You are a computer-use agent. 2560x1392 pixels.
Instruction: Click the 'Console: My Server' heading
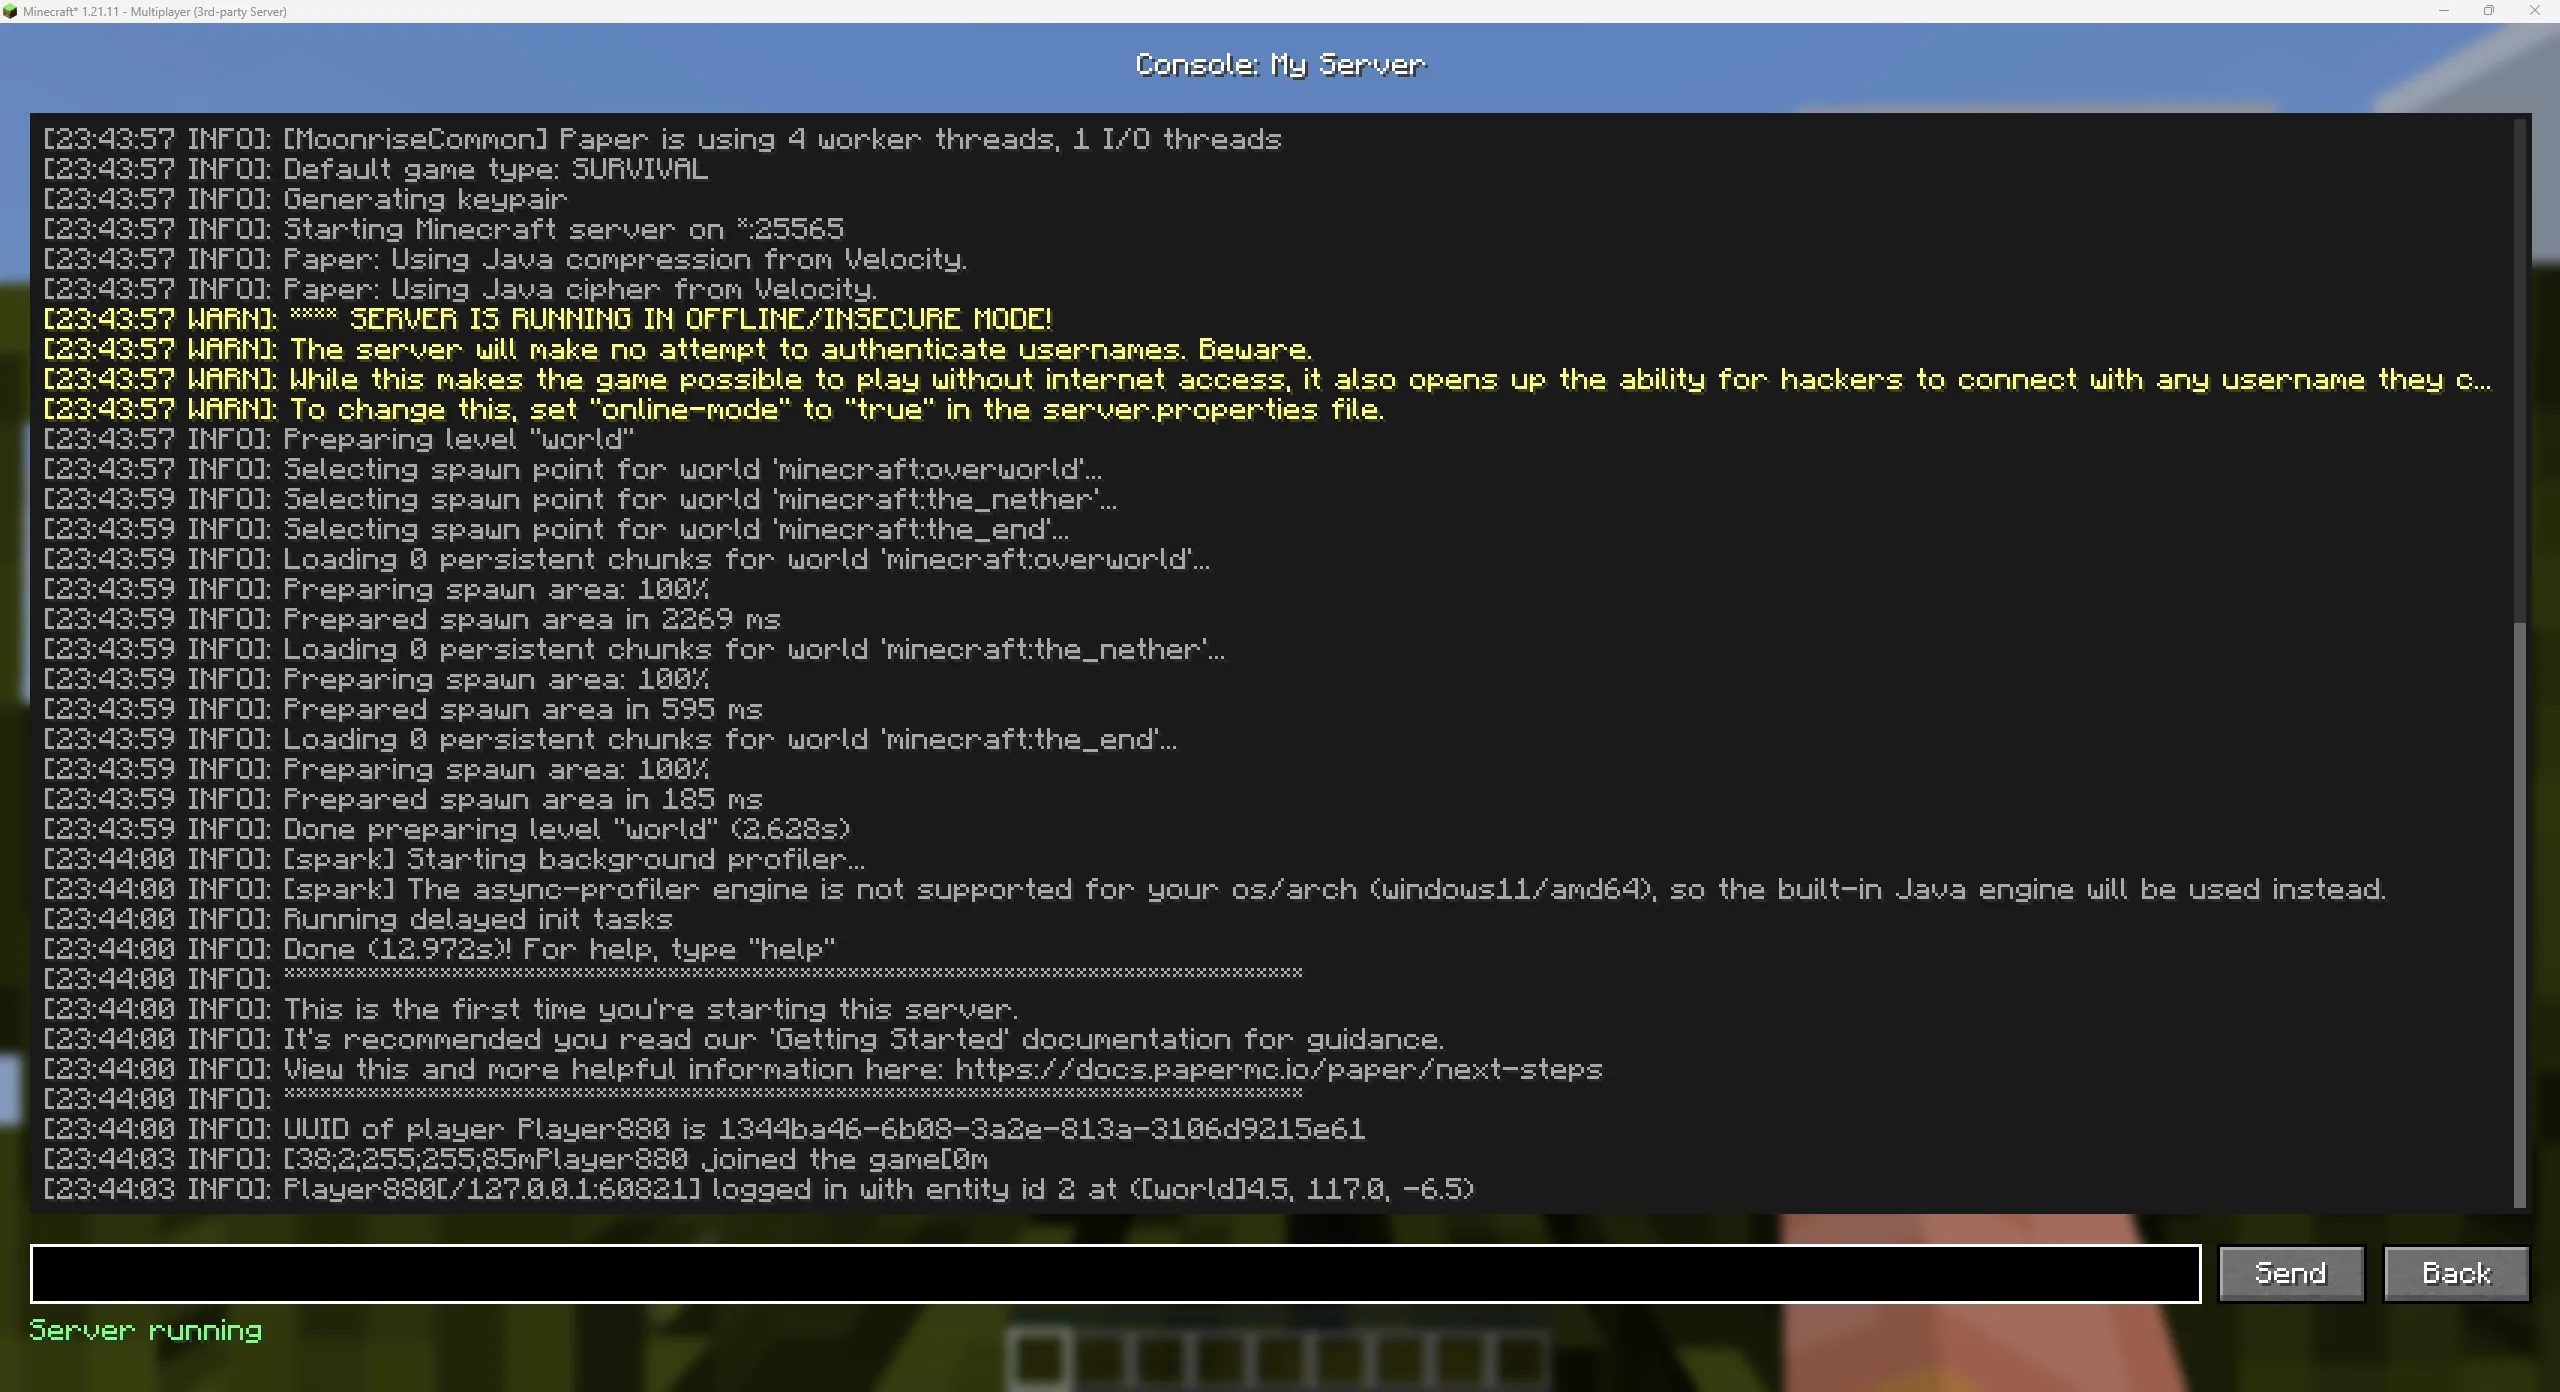pyautogui.click(x=1280, y=65)
